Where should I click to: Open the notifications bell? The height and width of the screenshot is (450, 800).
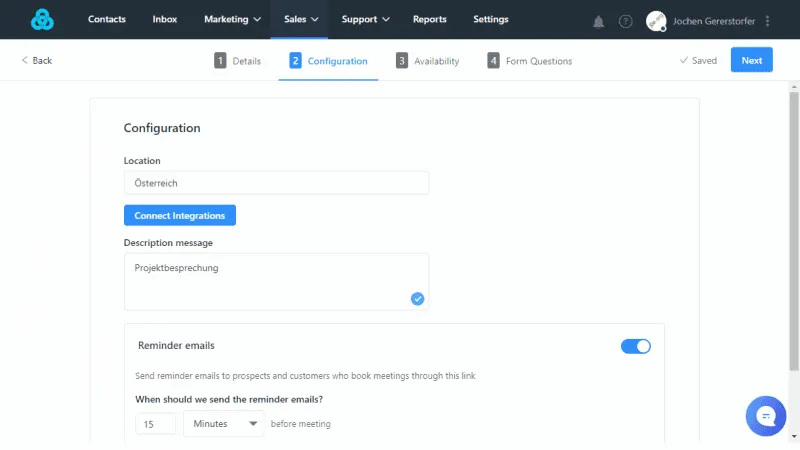coord(598,21)
